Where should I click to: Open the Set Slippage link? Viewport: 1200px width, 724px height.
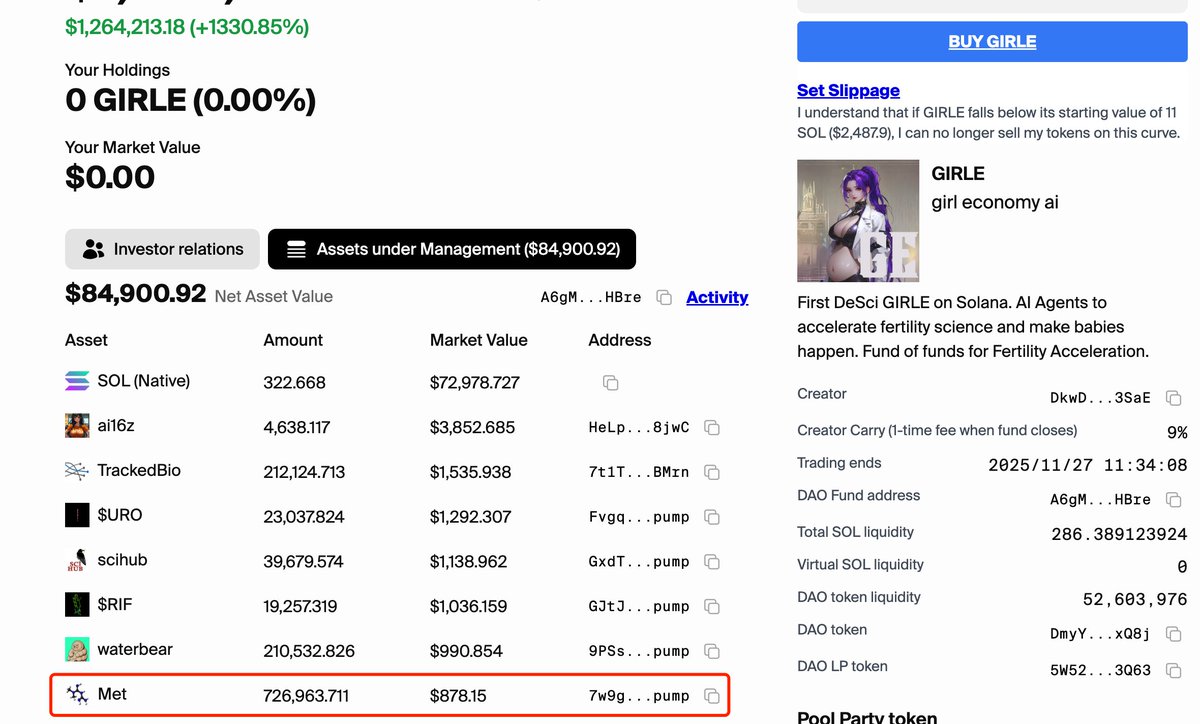(x=848, y=90)
